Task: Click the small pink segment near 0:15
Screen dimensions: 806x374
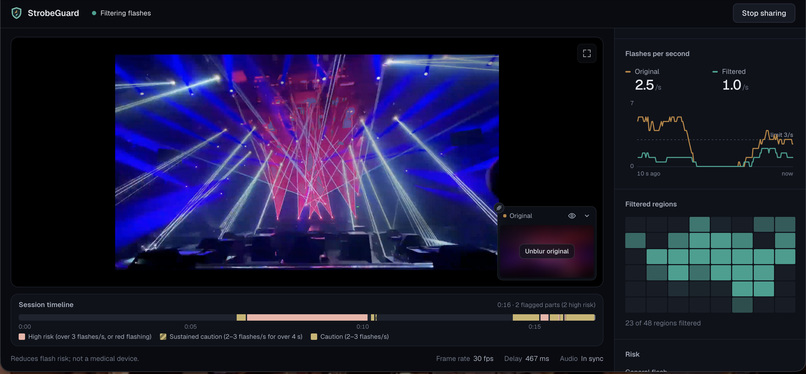Action: (x=544, y=317)
